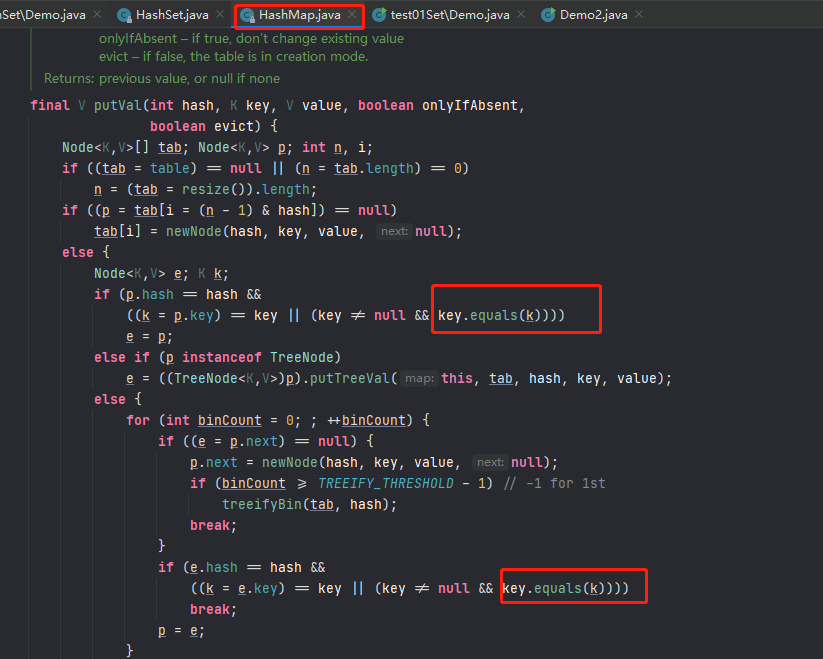This screenshot has height=659, width=823.
Task: Click the Demo2.java class icon
Action: click(548, 15)
